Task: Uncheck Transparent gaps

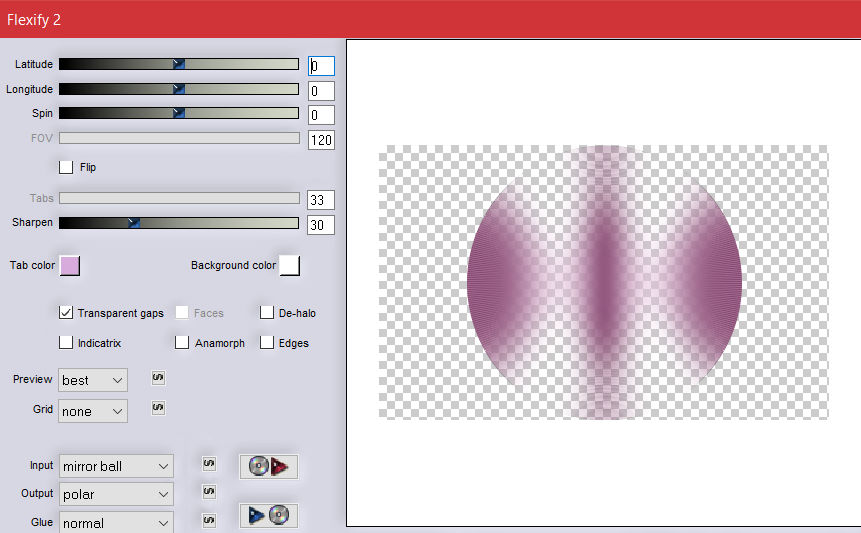Action: pyautogui.click(x=66, y=313)
